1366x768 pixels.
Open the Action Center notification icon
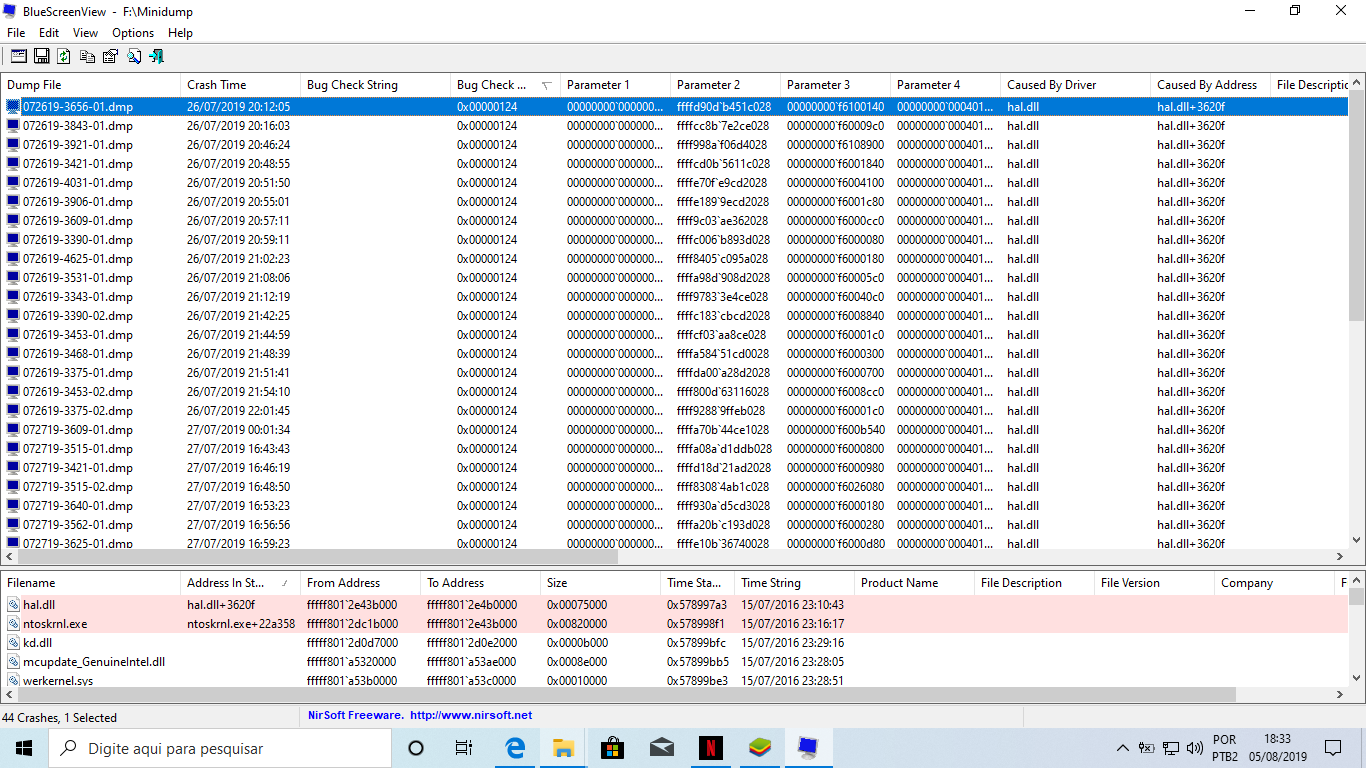coord(1333,748)
